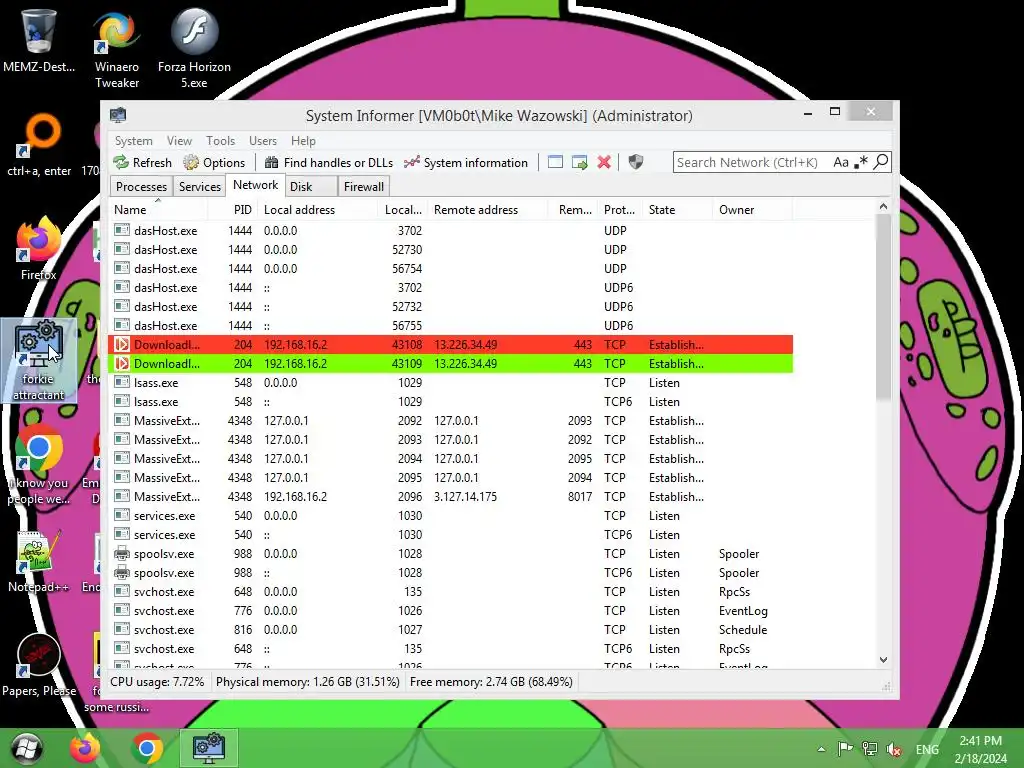The height and width of the screenshot is (768, 1024).
Task: Open the Tools menu
Action: point(220,140)
